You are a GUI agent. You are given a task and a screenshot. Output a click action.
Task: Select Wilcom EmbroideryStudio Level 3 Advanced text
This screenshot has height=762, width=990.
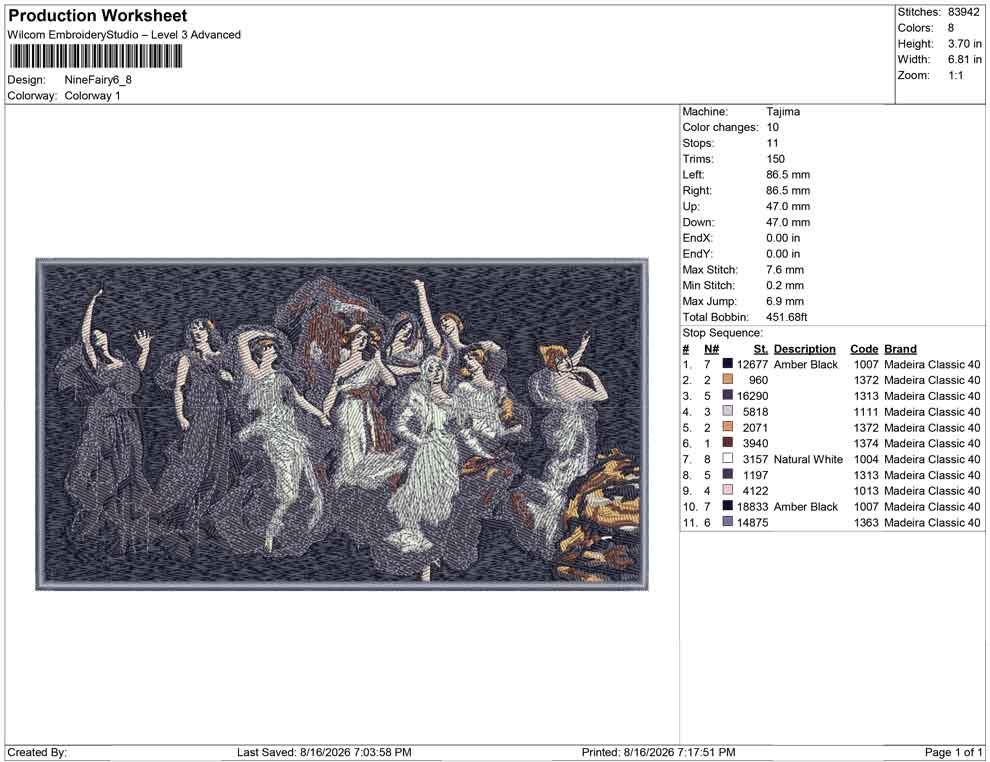point(124,35)
